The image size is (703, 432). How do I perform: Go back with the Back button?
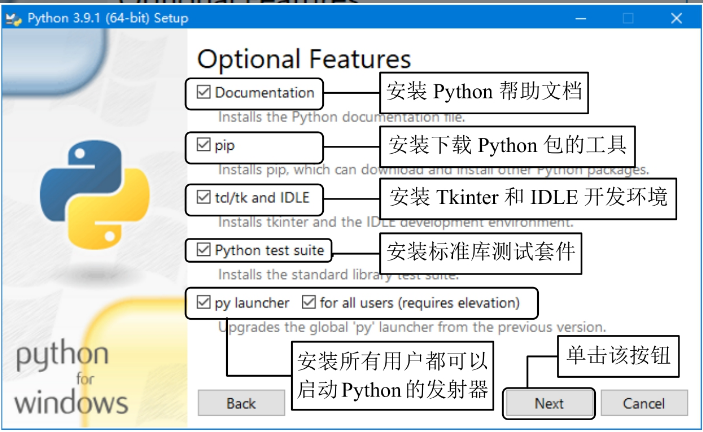tap(241, 403)
